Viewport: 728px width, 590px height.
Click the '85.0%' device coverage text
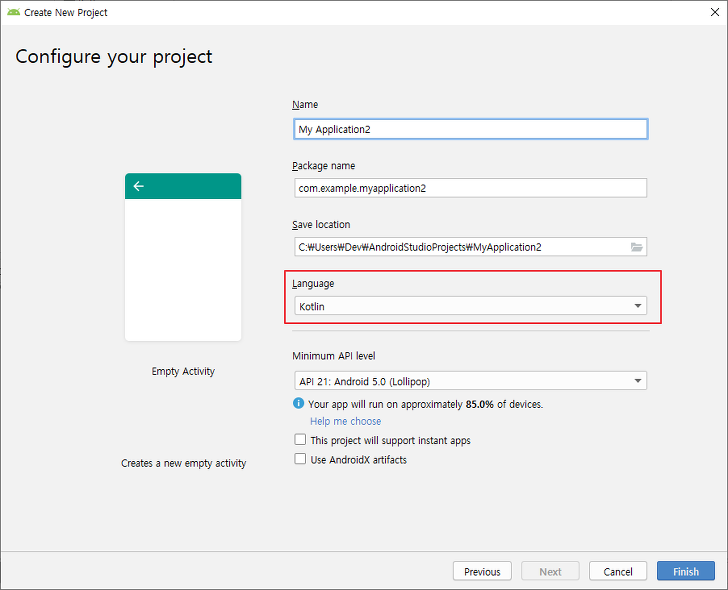[480, 404]
